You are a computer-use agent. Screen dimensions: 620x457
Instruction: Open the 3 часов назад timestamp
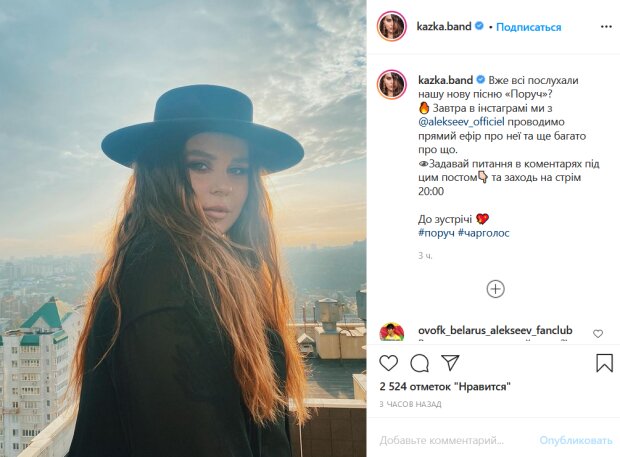point(409,403)
